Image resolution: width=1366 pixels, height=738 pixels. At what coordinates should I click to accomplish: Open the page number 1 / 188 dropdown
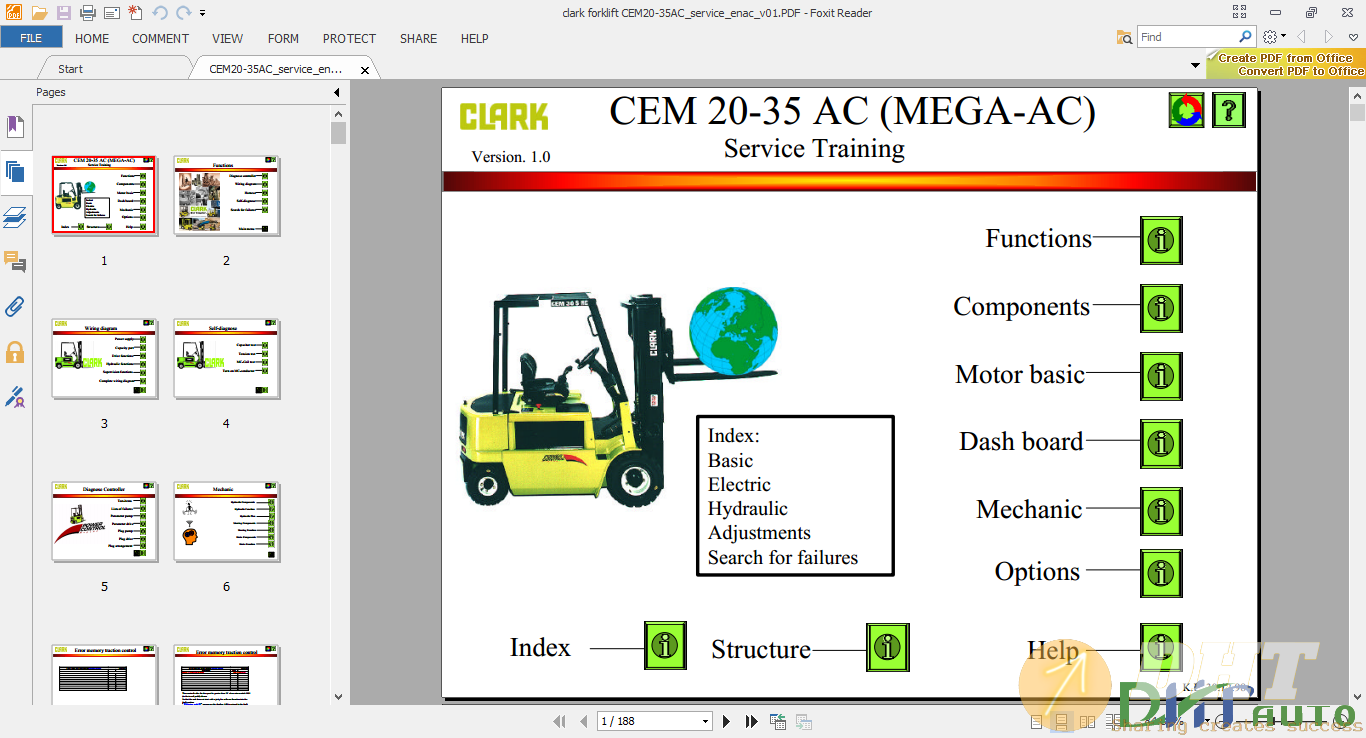(x=706, y=721)
